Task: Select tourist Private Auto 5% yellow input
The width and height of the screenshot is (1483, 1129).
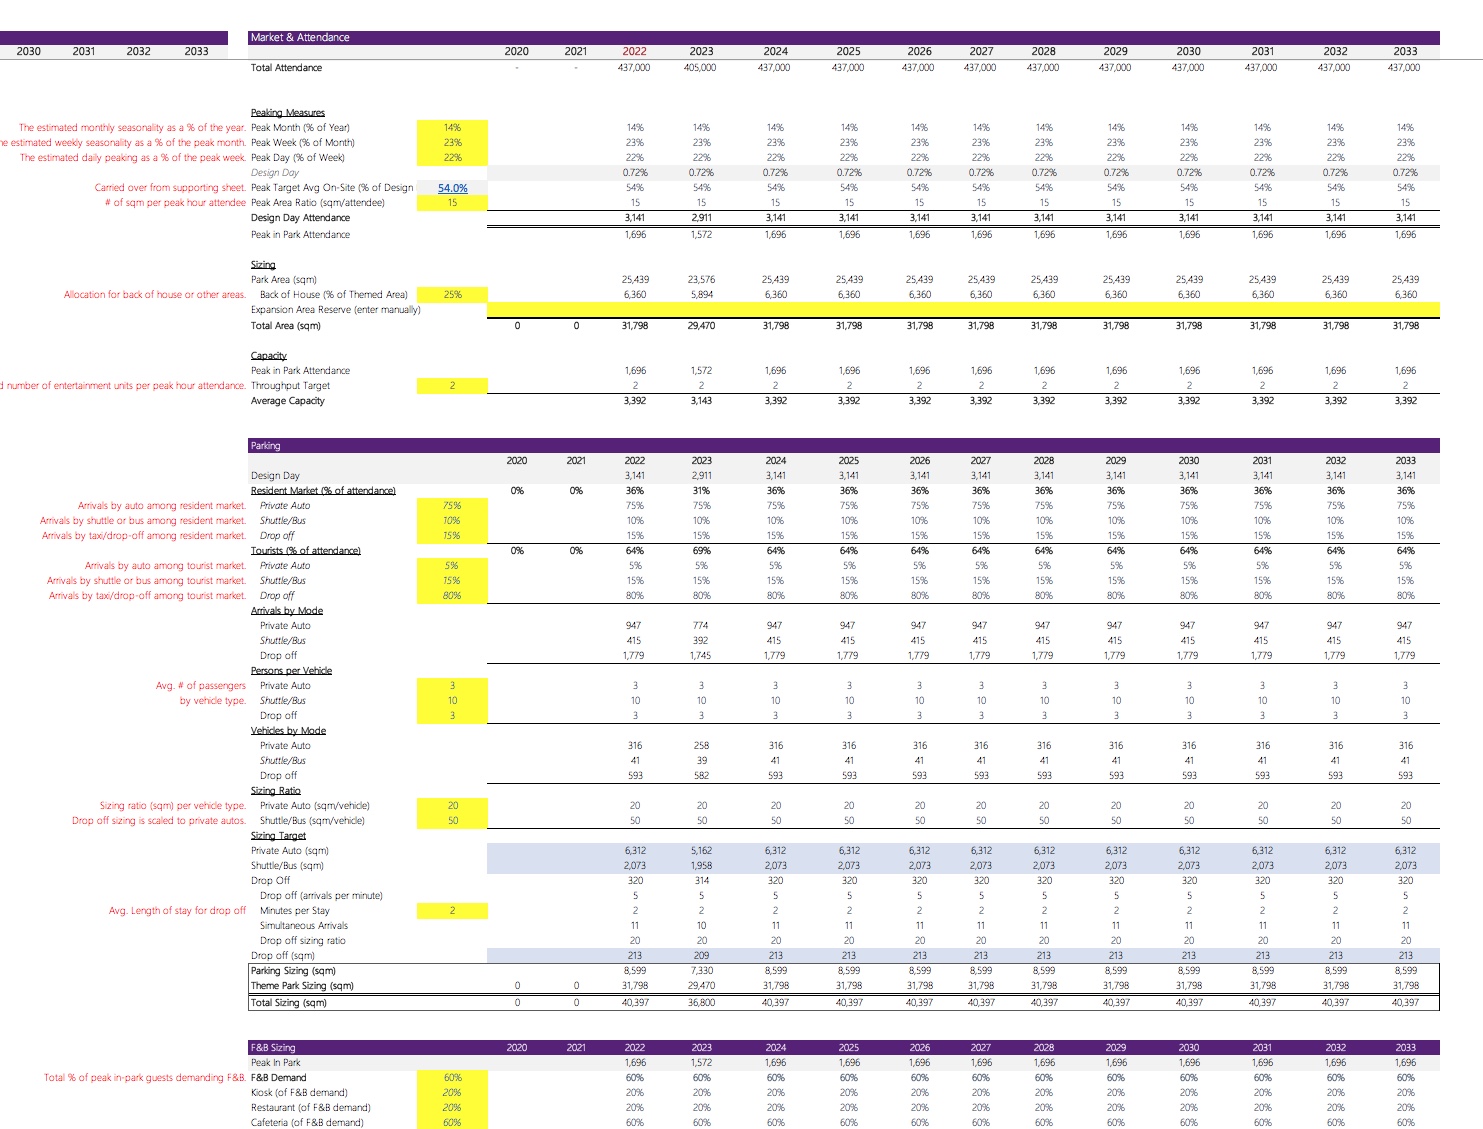Action: point(452,566)
